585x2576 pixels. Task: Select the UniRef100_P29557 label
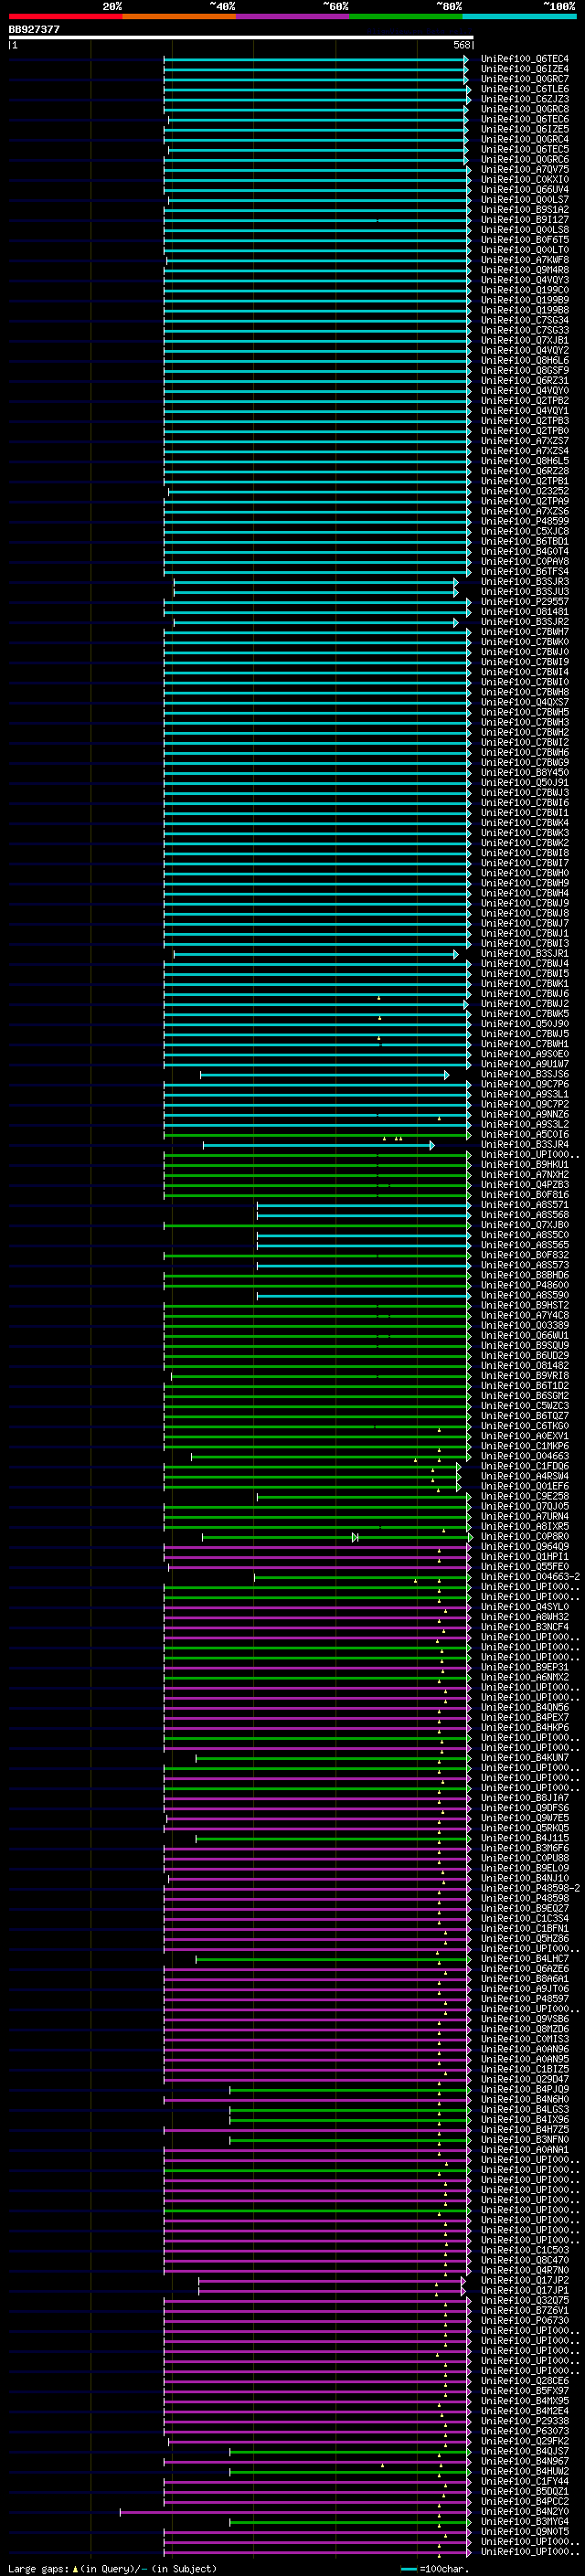coord(525,602)
